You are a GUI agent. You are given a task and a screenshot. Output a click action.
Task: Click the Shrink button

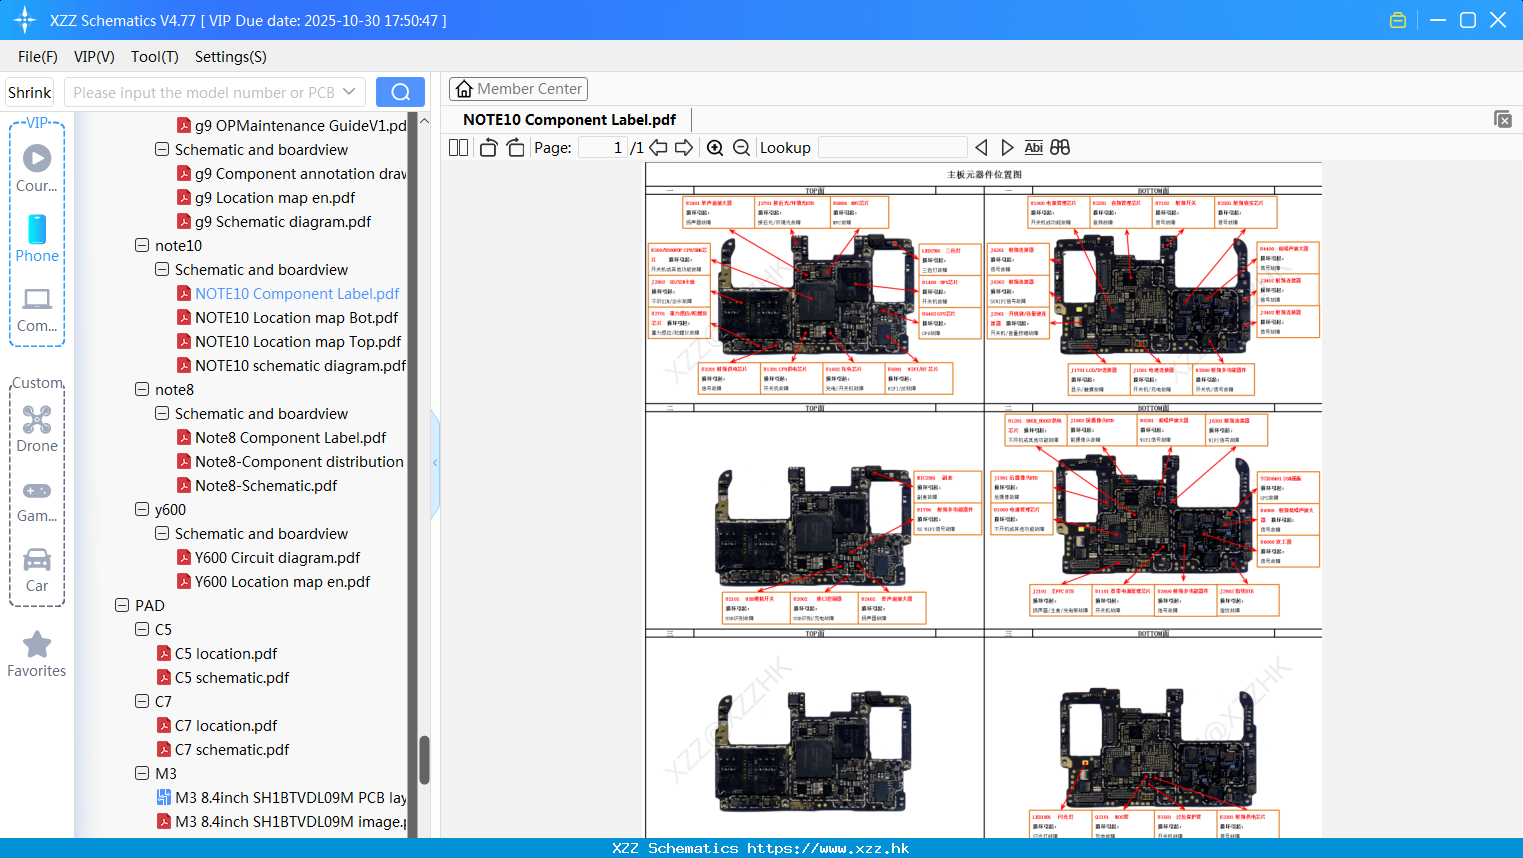[29, 92]
